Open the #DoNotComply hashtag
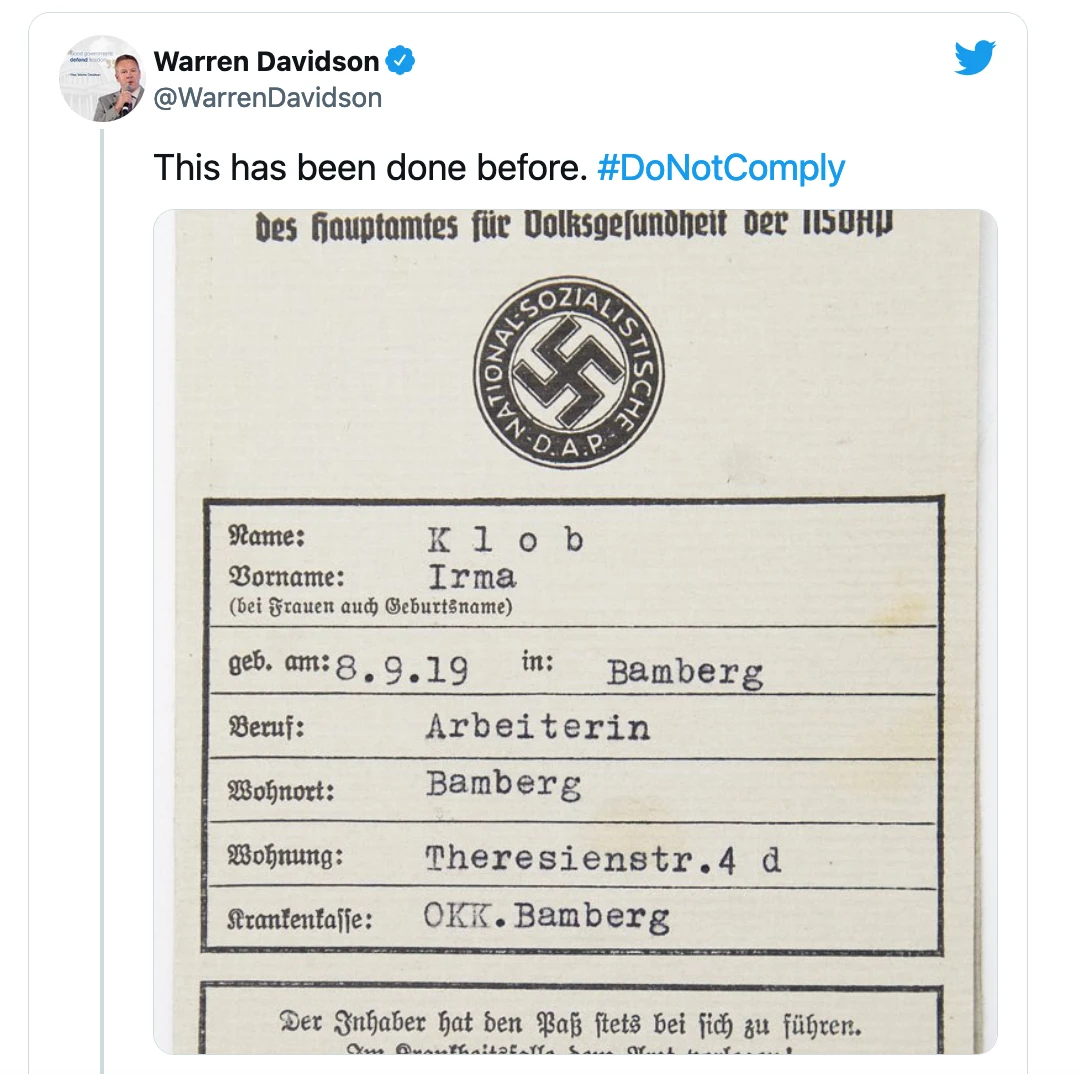Image resolution: width=1082 pixels, height=1074 pixels. coord(720,167)
